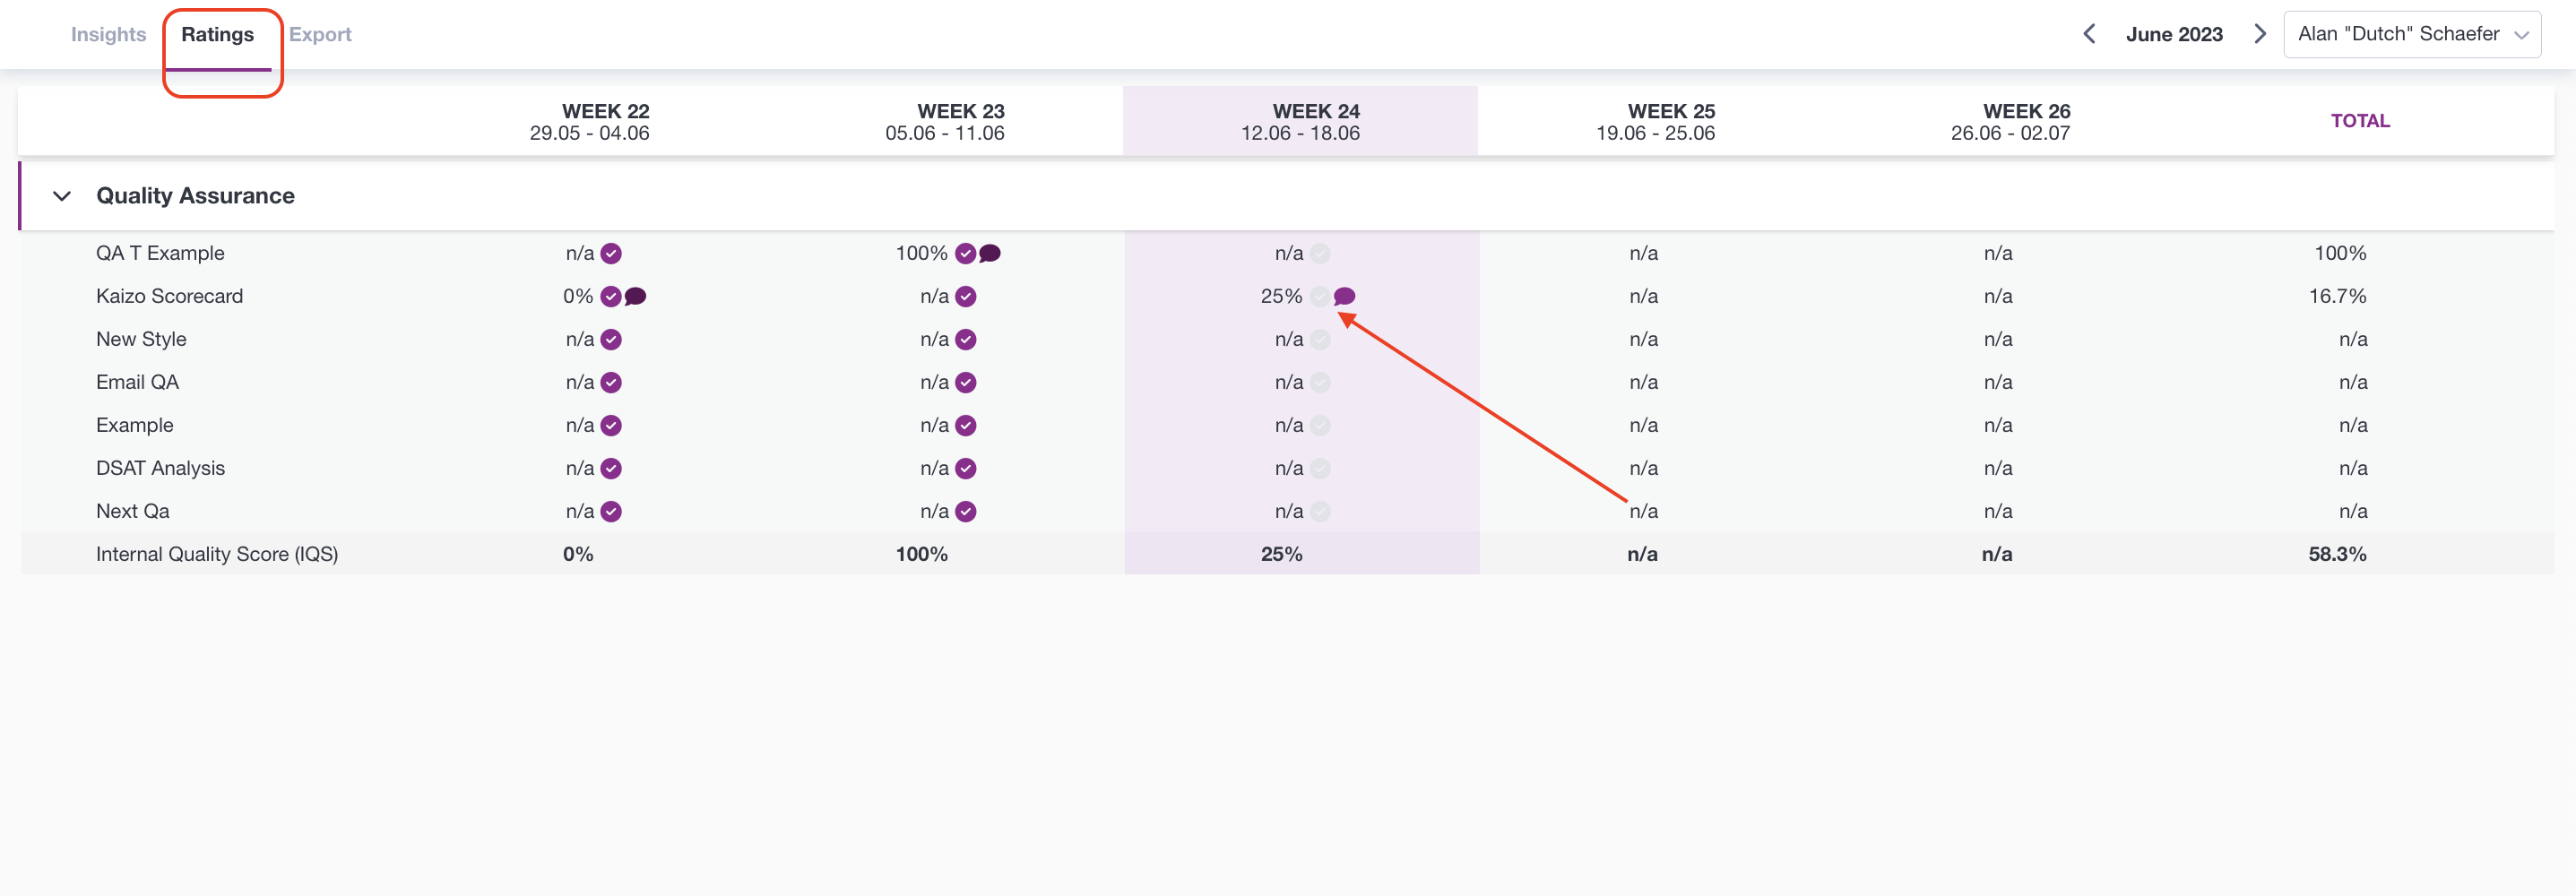Go to next month after June 2023
2576x896 pixels.
(2260, 34)
